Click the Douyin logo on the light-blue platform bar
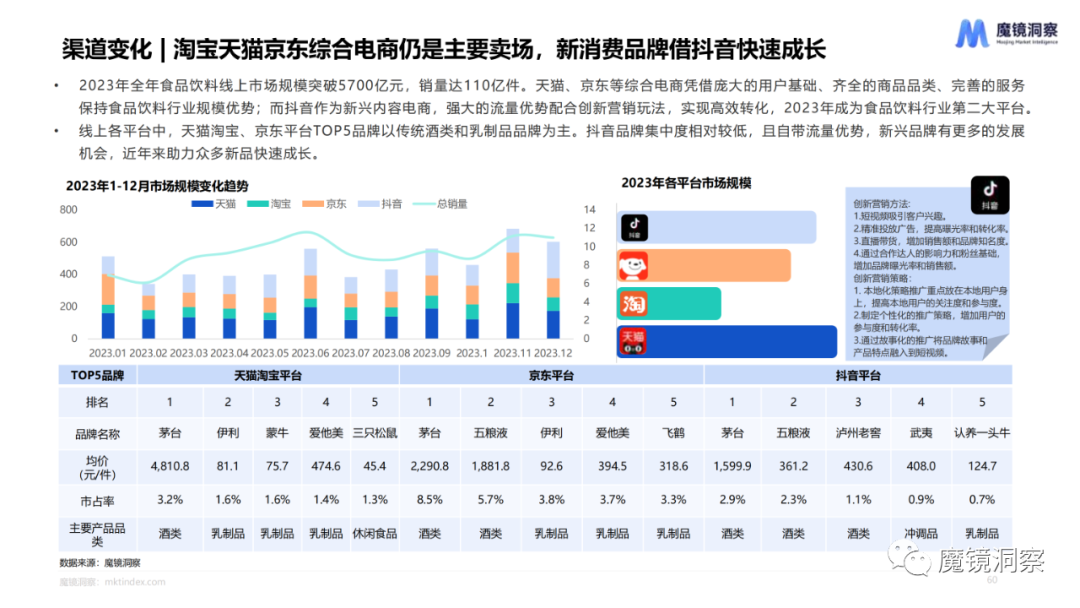This screenshot has height=608, width=1080. (634, 227)
